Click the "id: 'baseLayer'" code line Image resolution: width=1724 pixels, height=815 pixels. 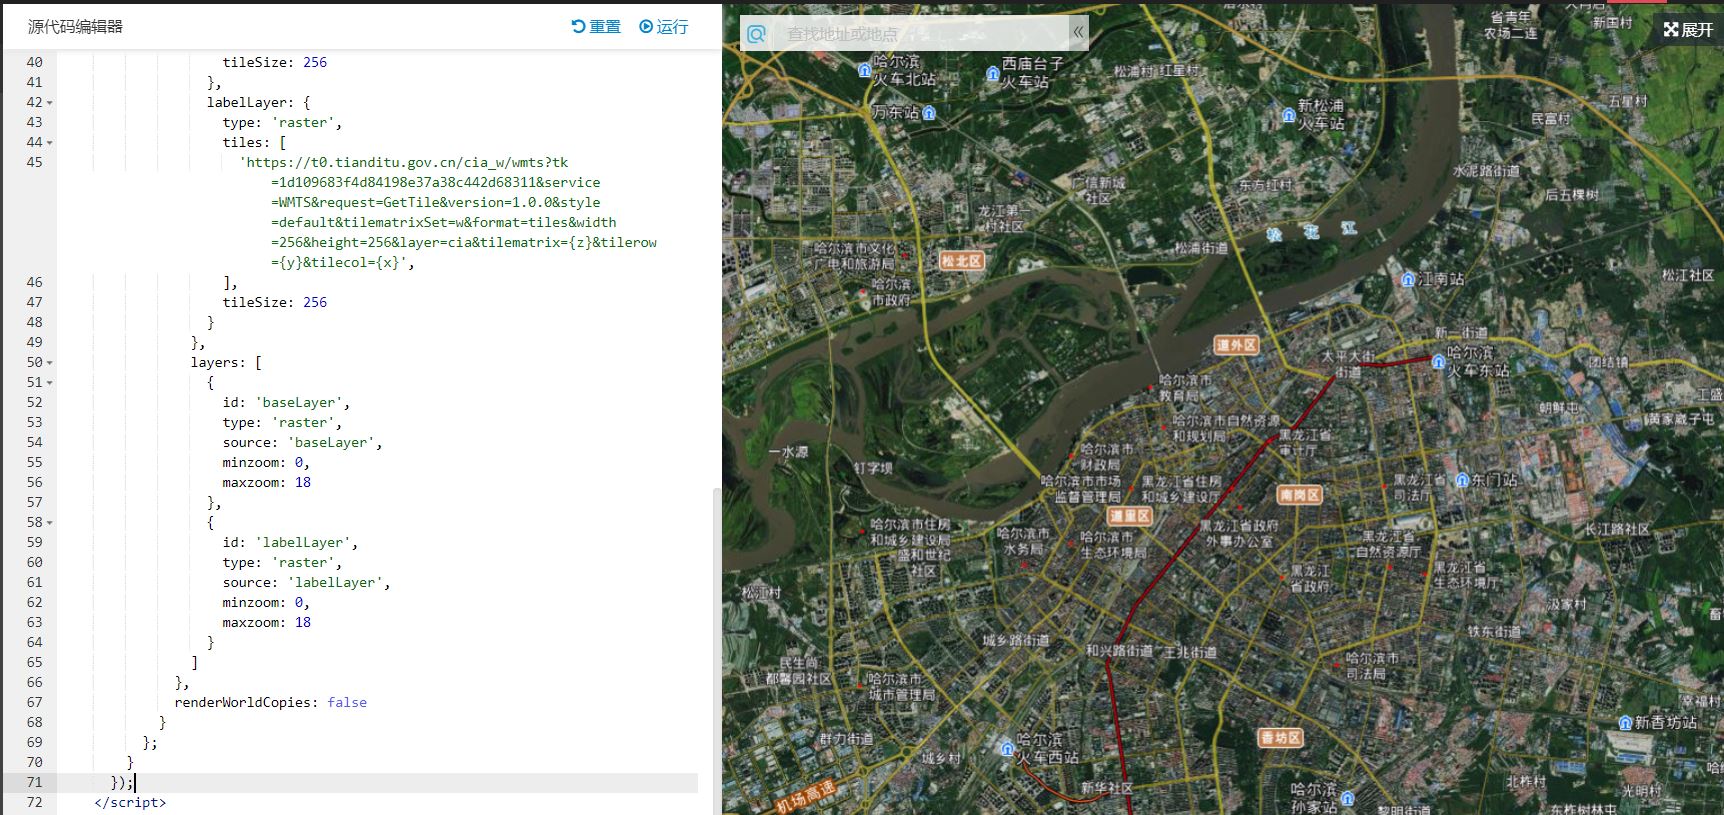point(286,402)
